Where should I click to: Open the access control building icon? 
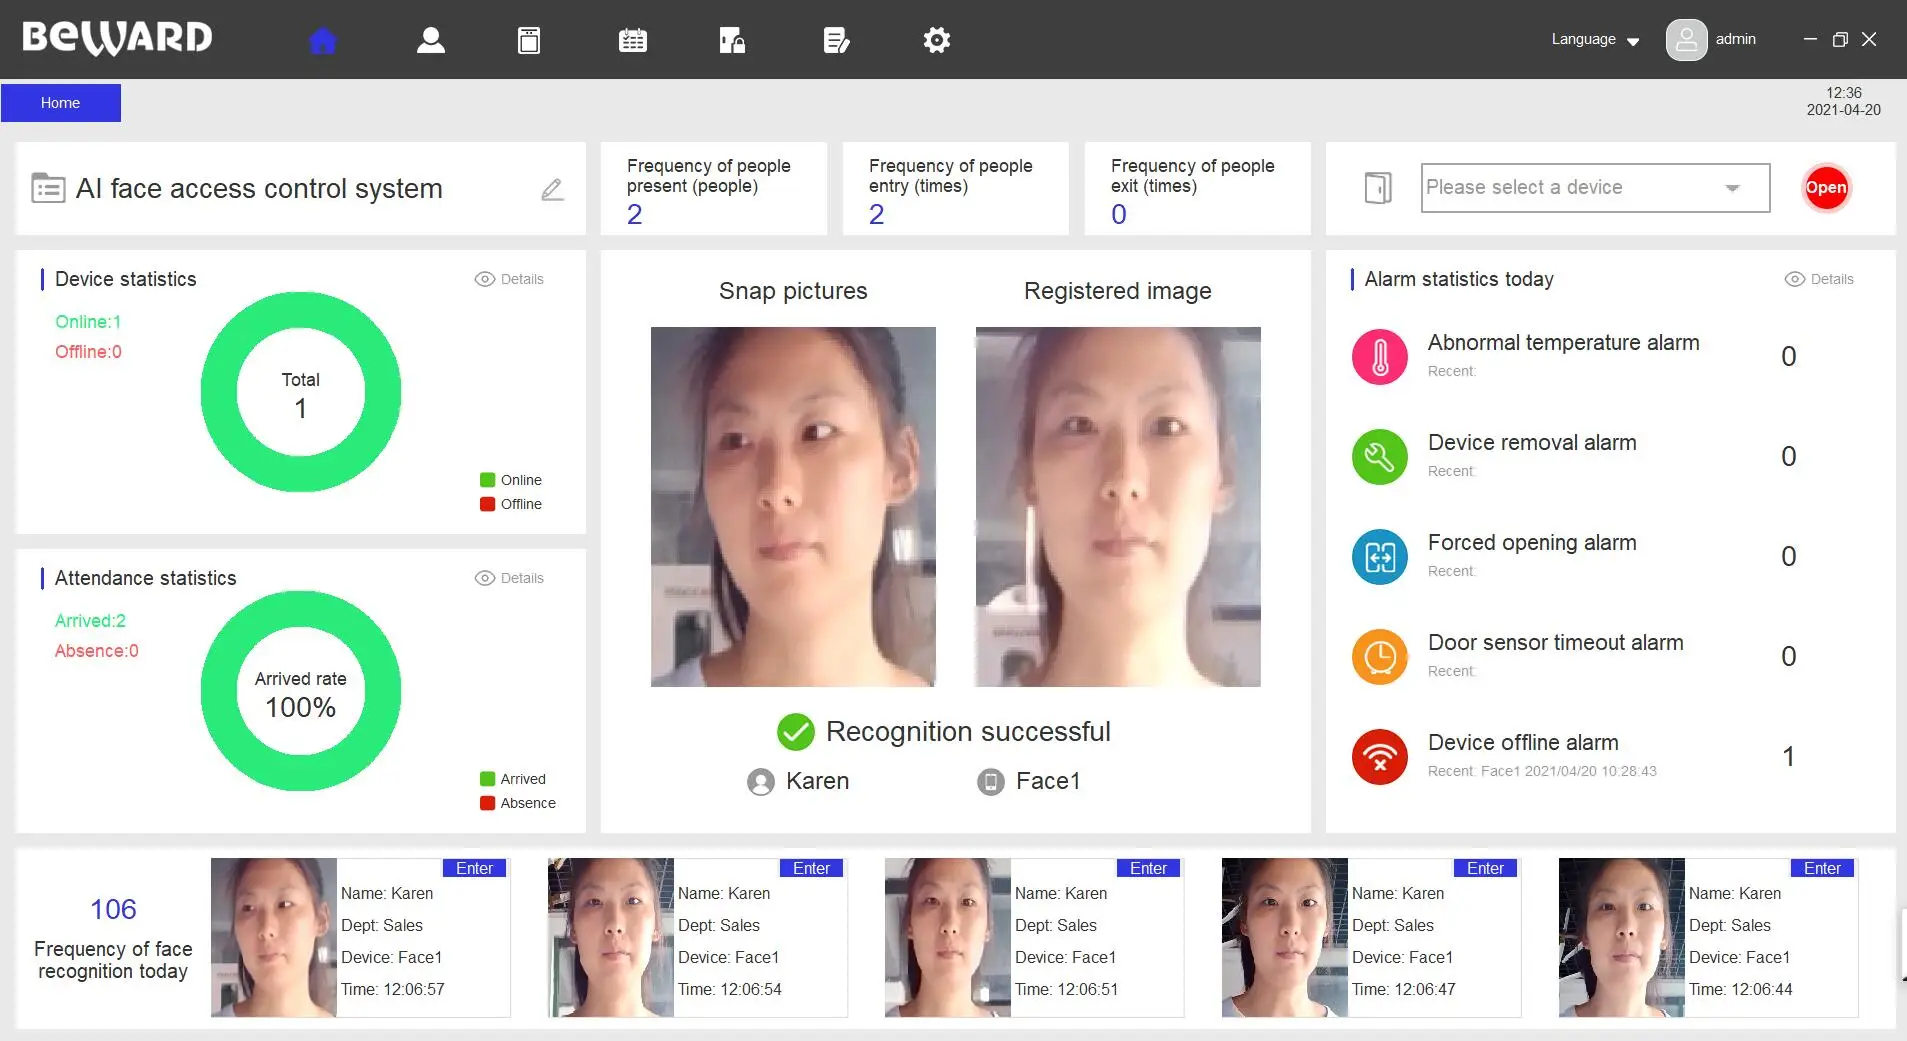pyautogui.click(x=732, y=40)
